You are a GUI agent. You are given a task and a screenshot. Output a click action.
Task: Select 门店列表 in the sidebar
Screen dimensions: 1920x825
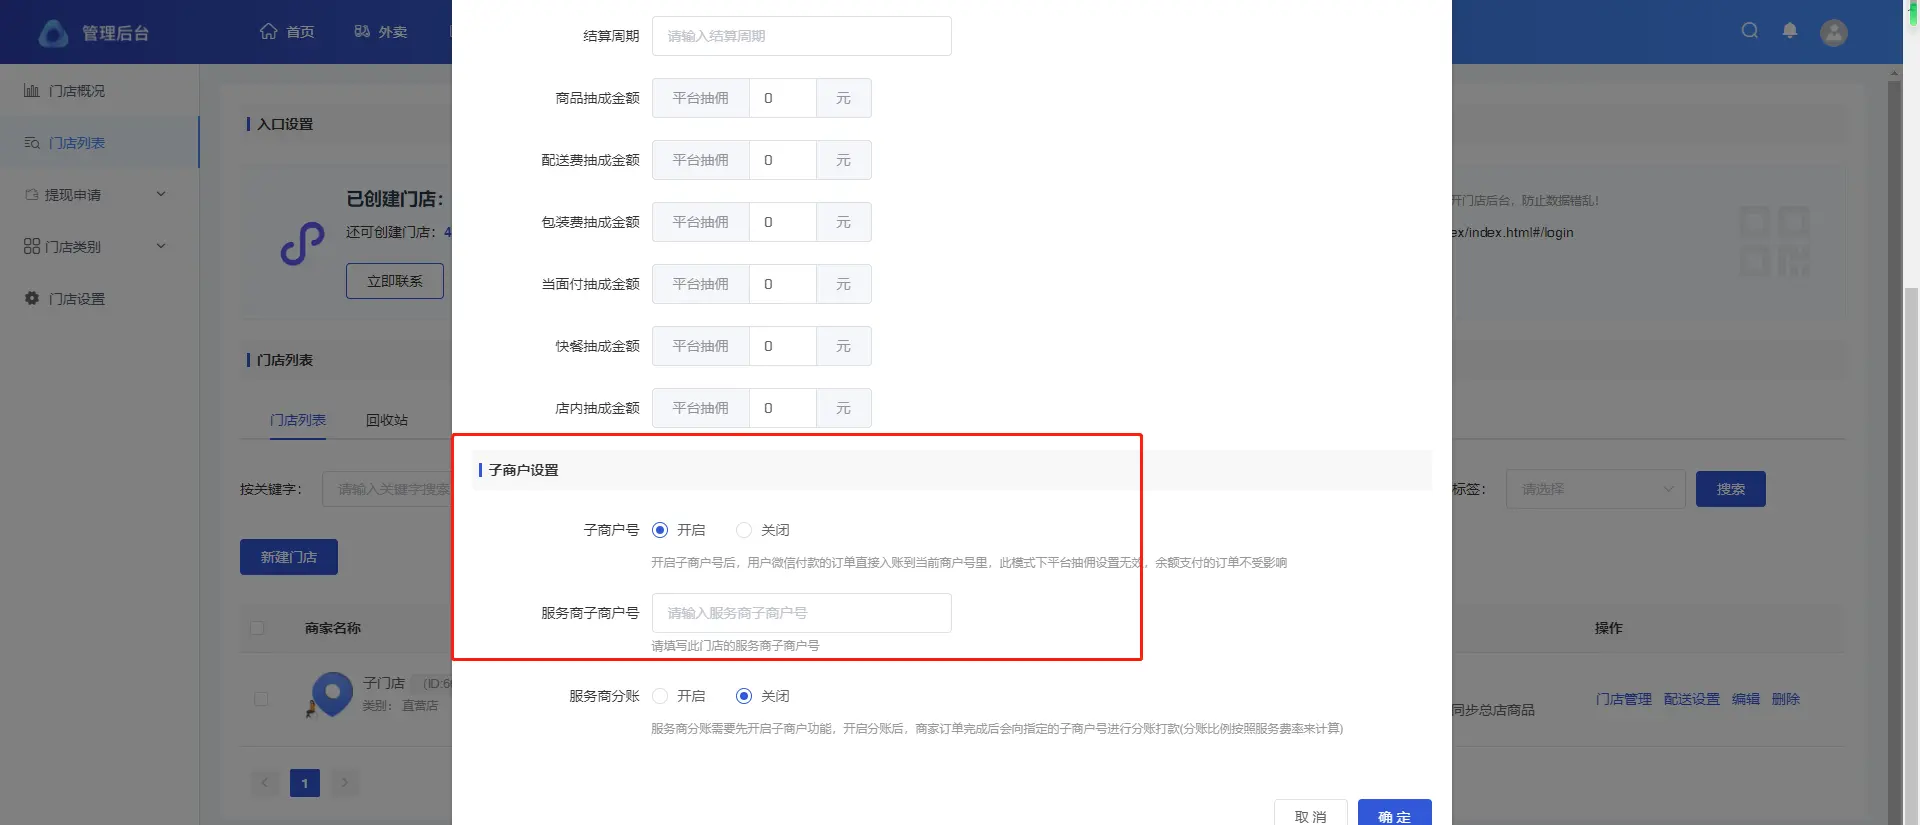(99, 143)
